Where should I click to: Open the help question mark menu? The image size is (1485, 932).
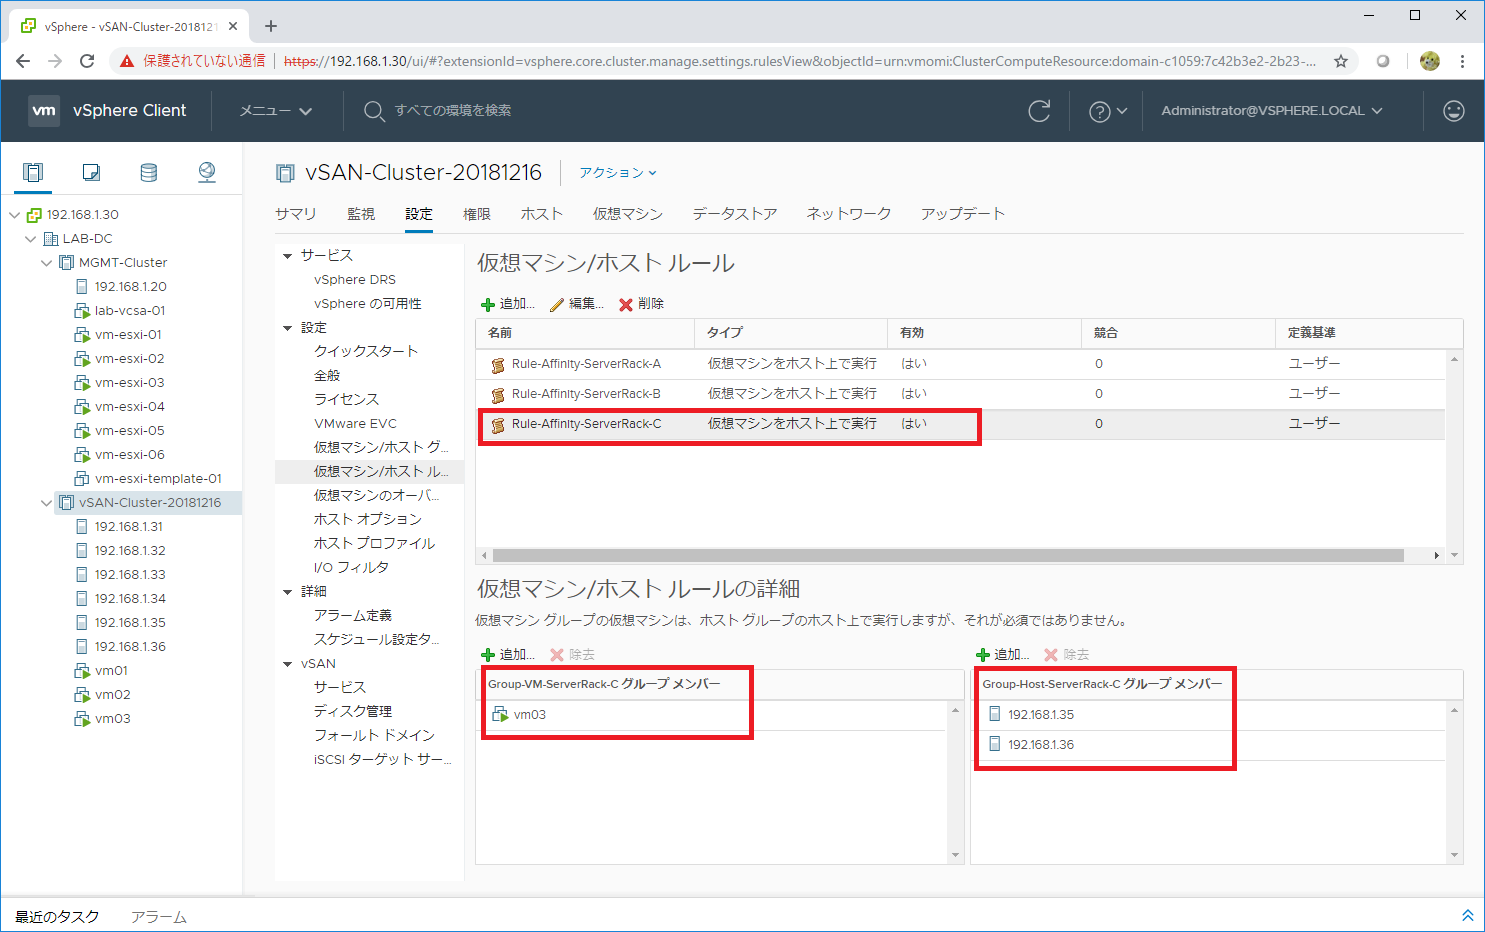pos(1107,111)
